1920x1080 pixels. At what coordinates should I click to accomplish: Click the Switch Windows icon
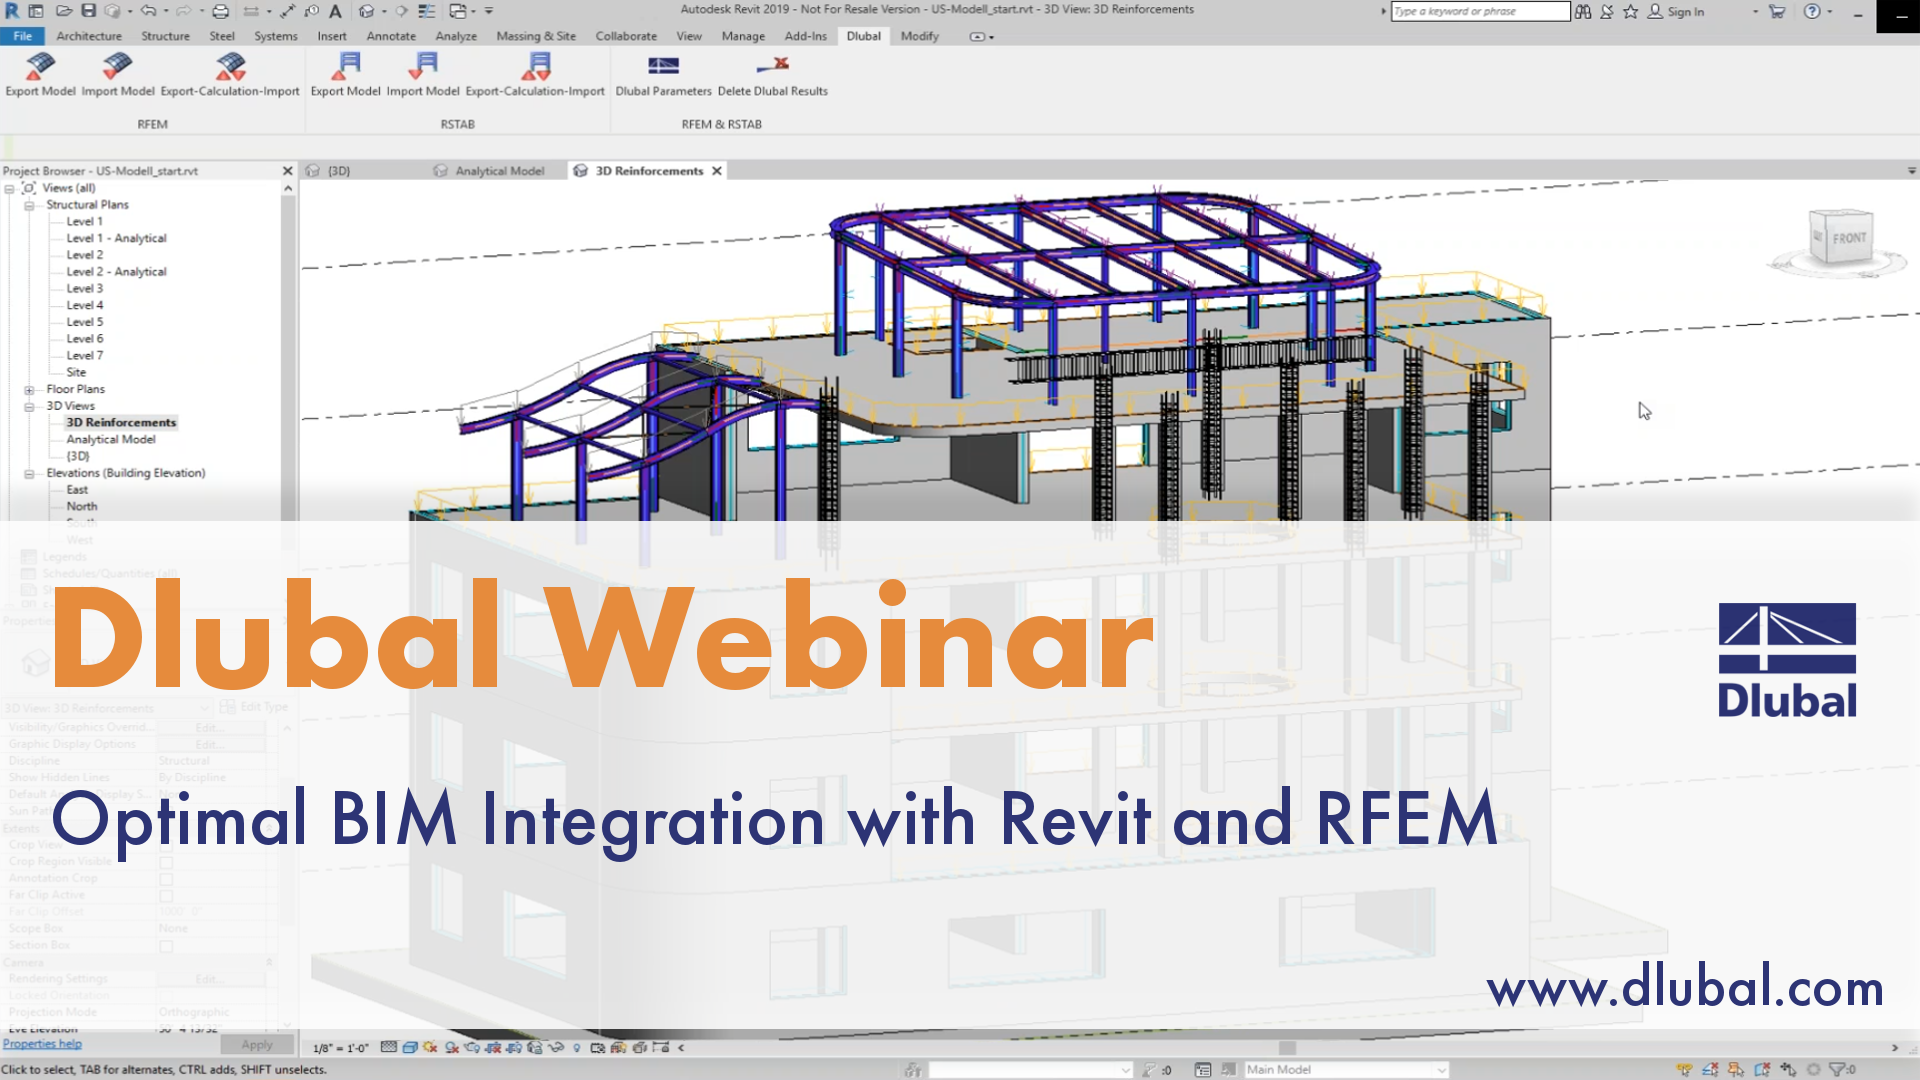[x=458, y=11]
